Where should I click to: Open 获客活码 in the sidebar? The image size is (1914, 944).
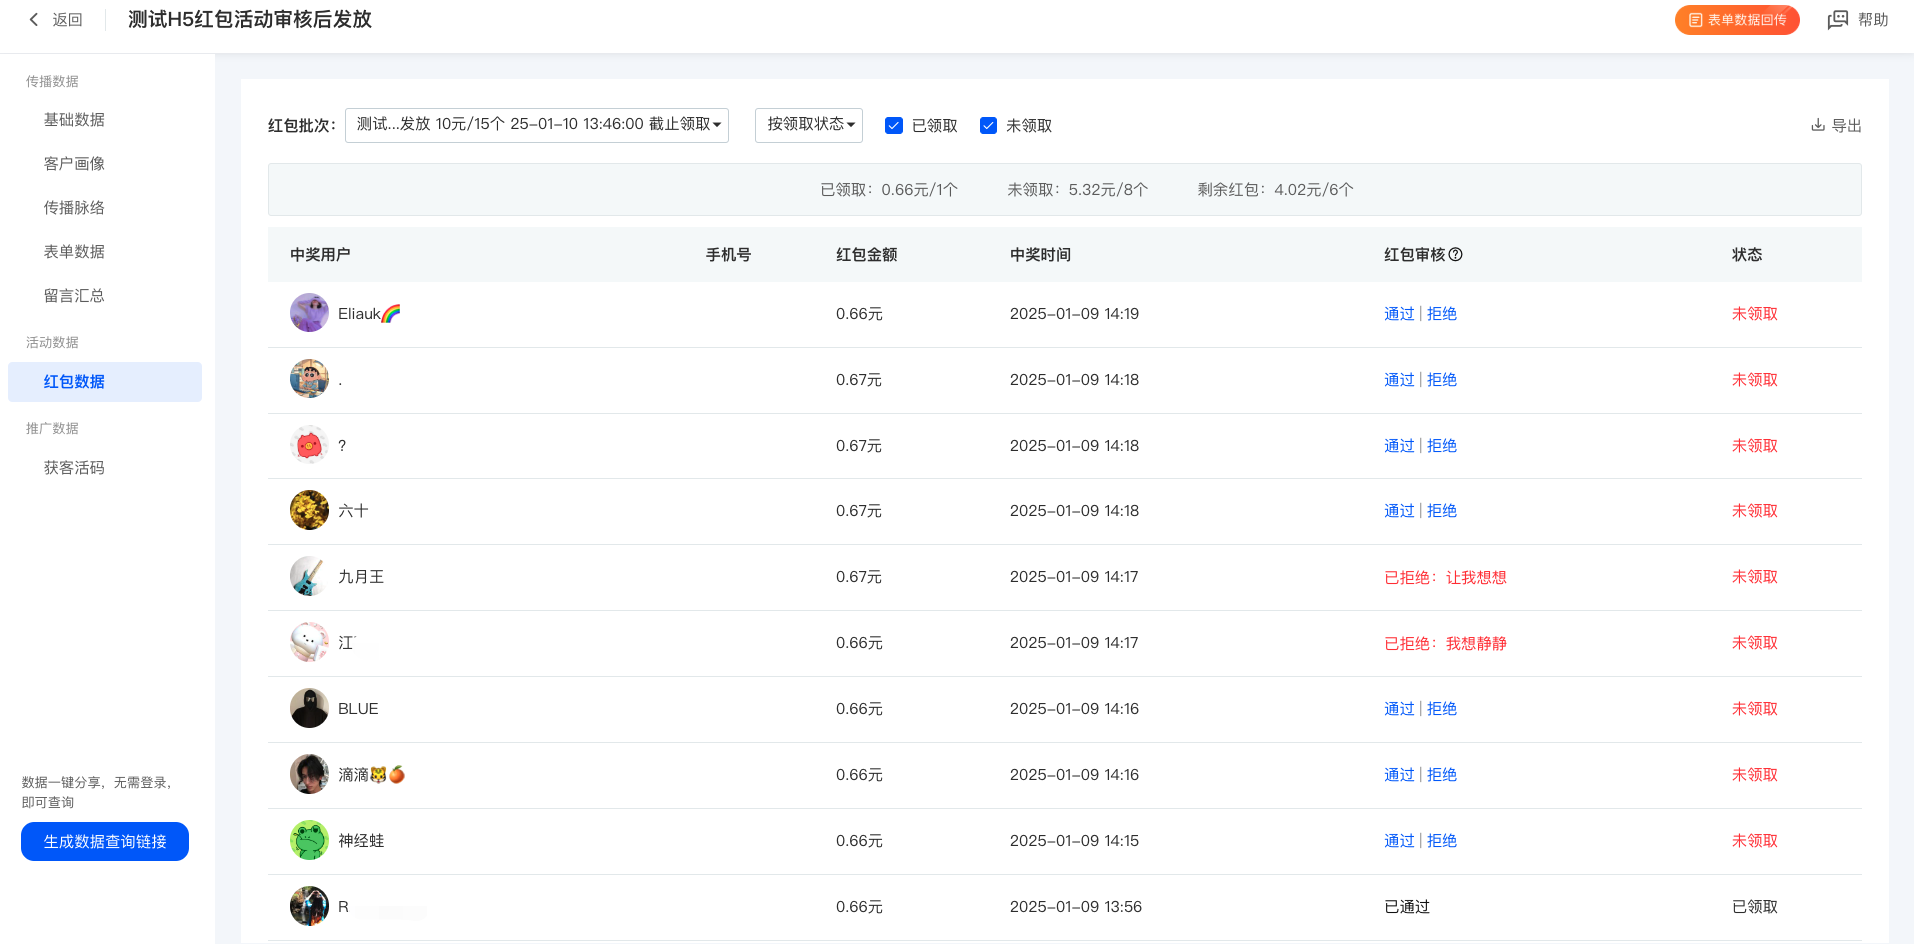[x=74, y=467]
